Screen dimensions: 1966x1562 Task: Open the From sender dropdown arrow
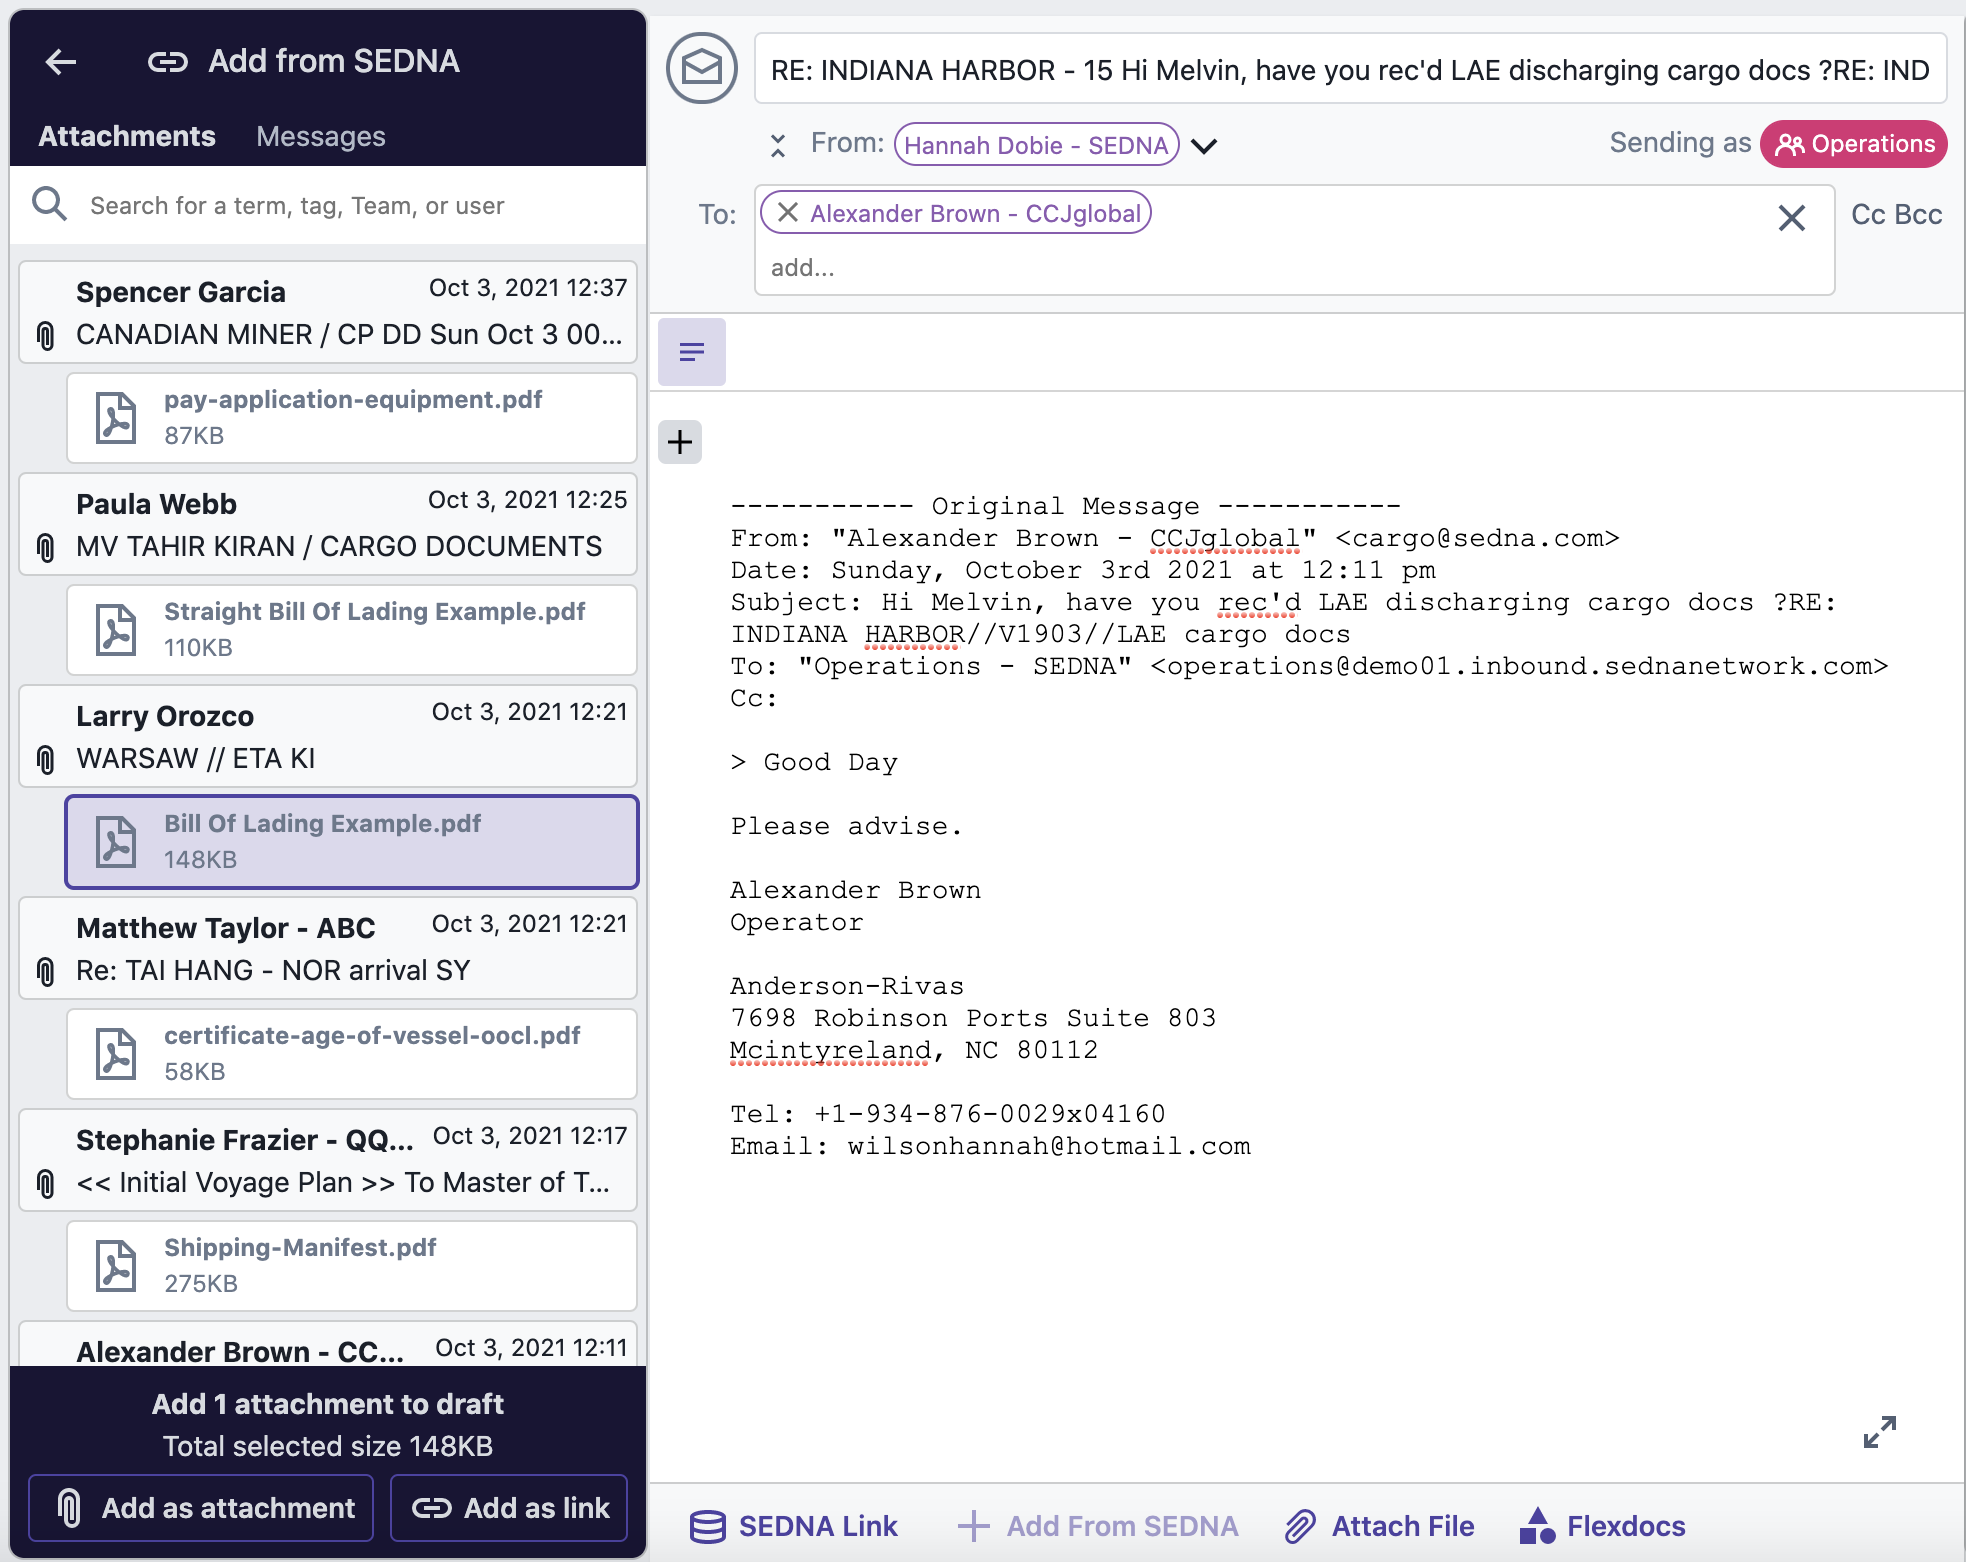1204,146
